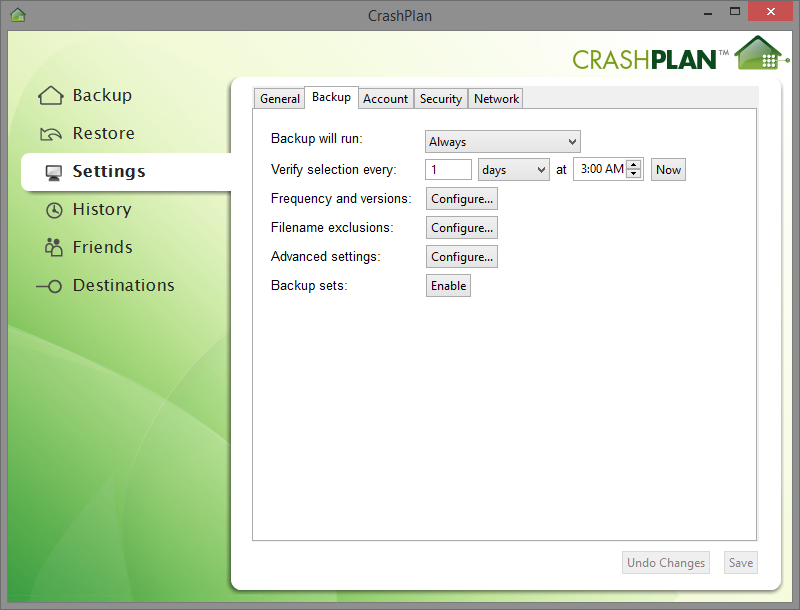The image size is (800, 610).
Task: Open Friends in the sidebar
Action: click(103, 247)
